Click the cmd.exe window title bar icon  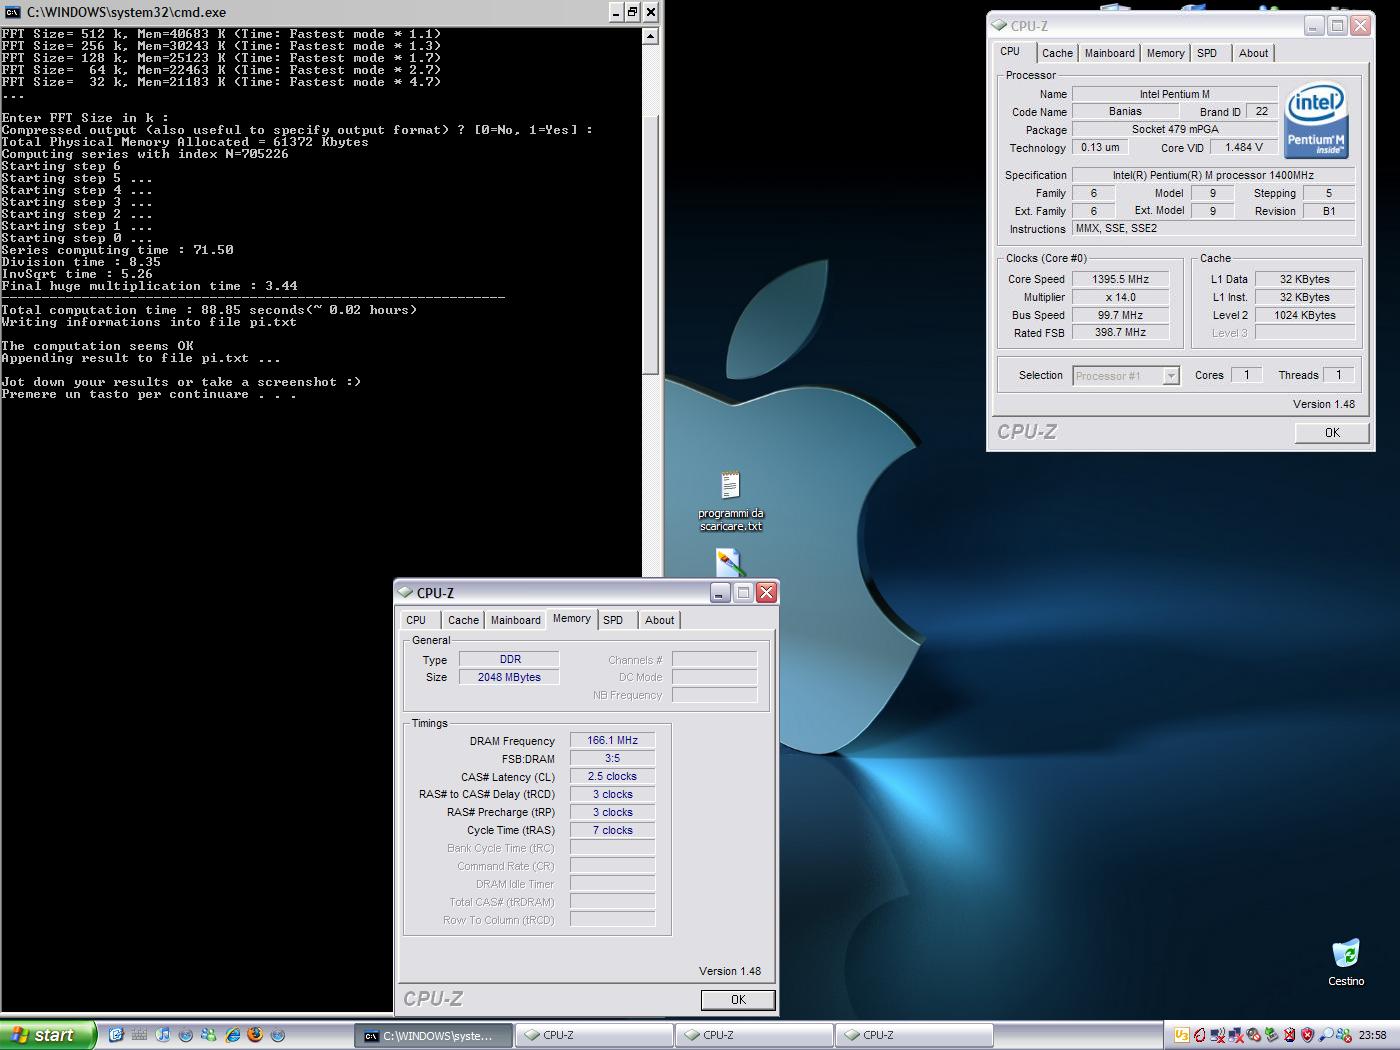coord(13,12)
